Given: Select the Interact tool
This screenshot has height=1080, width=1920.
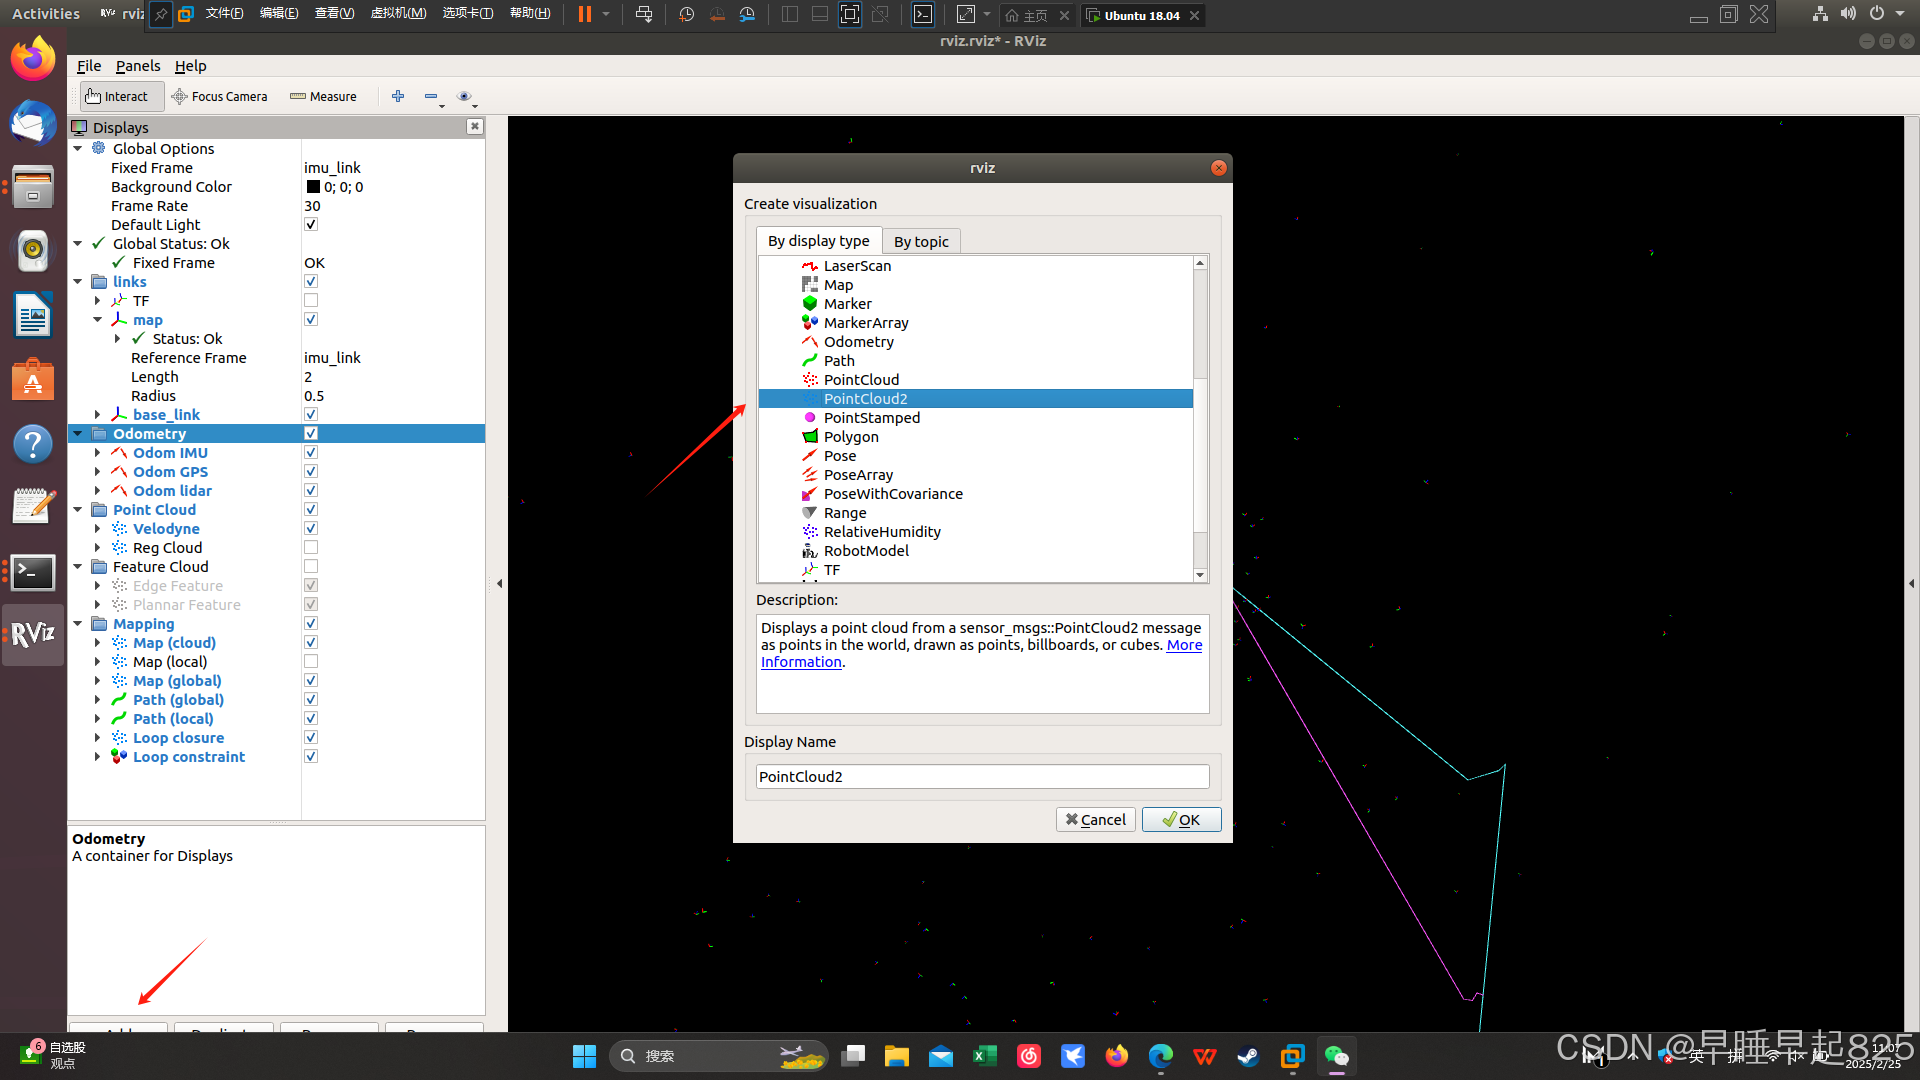Looking at the screenshot, I should [x=116, y=96].
